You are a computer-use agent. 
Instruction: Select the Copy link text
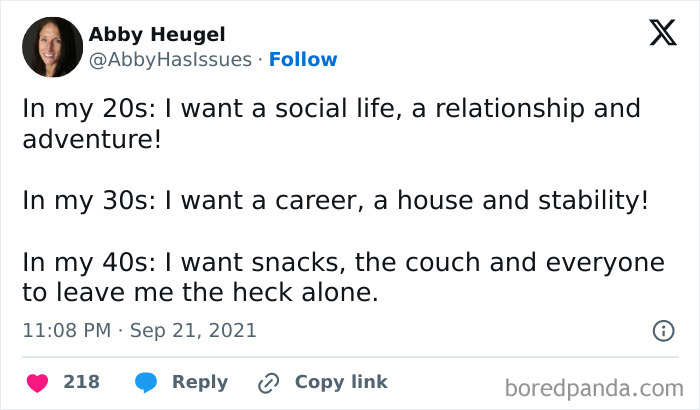(341, 382)
